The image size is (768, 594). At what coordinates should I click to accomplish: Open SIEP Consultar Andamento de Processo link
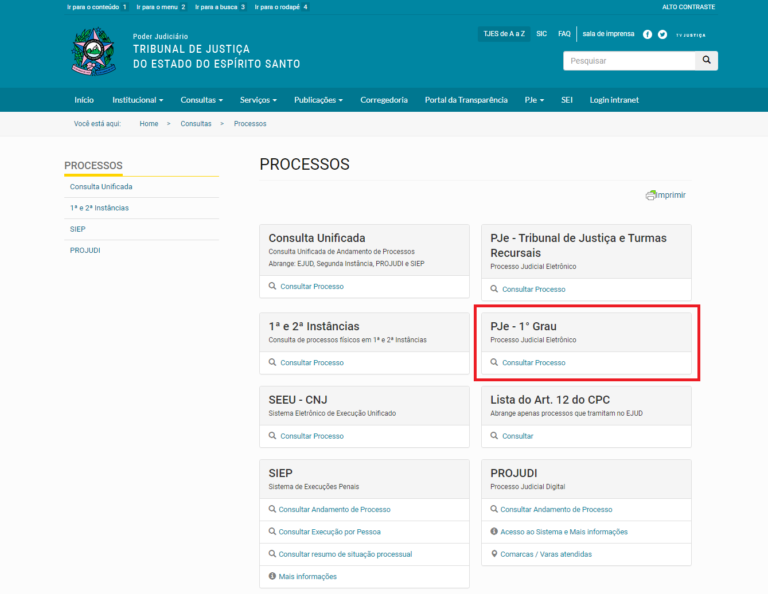[335, 510]
